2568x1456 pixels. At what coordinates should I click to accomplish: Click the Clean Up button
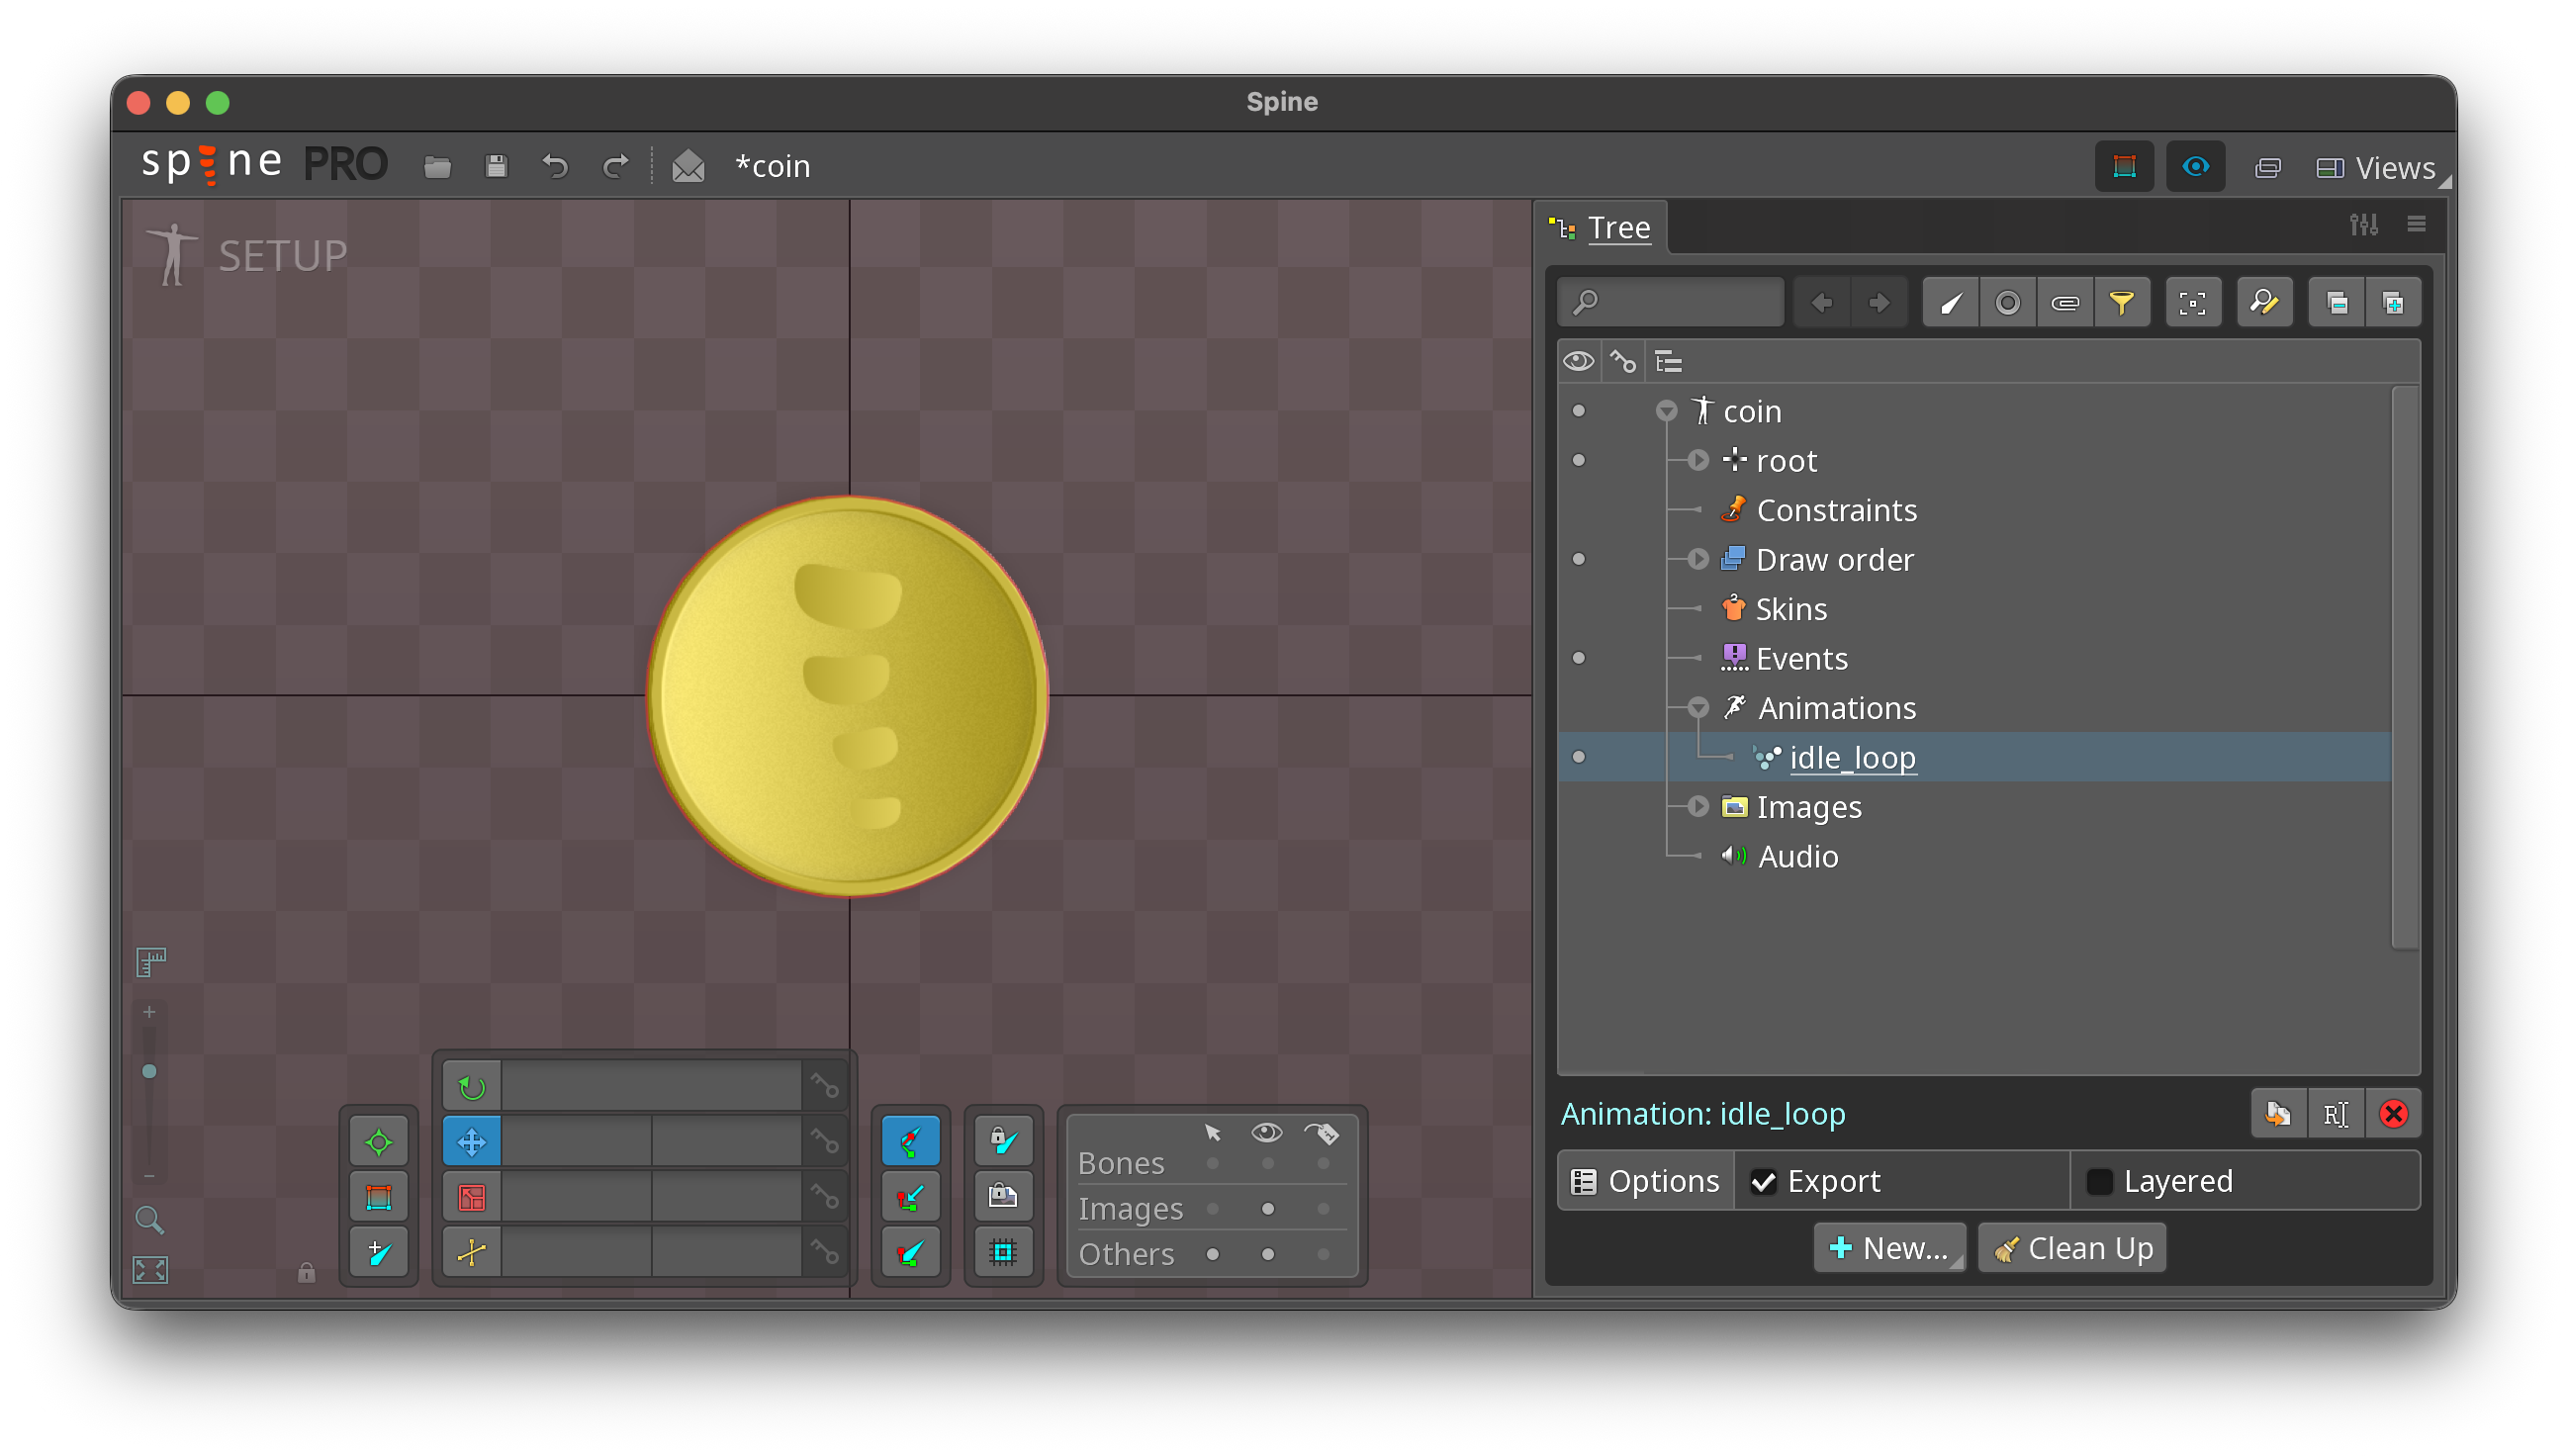point(2071,1247)
